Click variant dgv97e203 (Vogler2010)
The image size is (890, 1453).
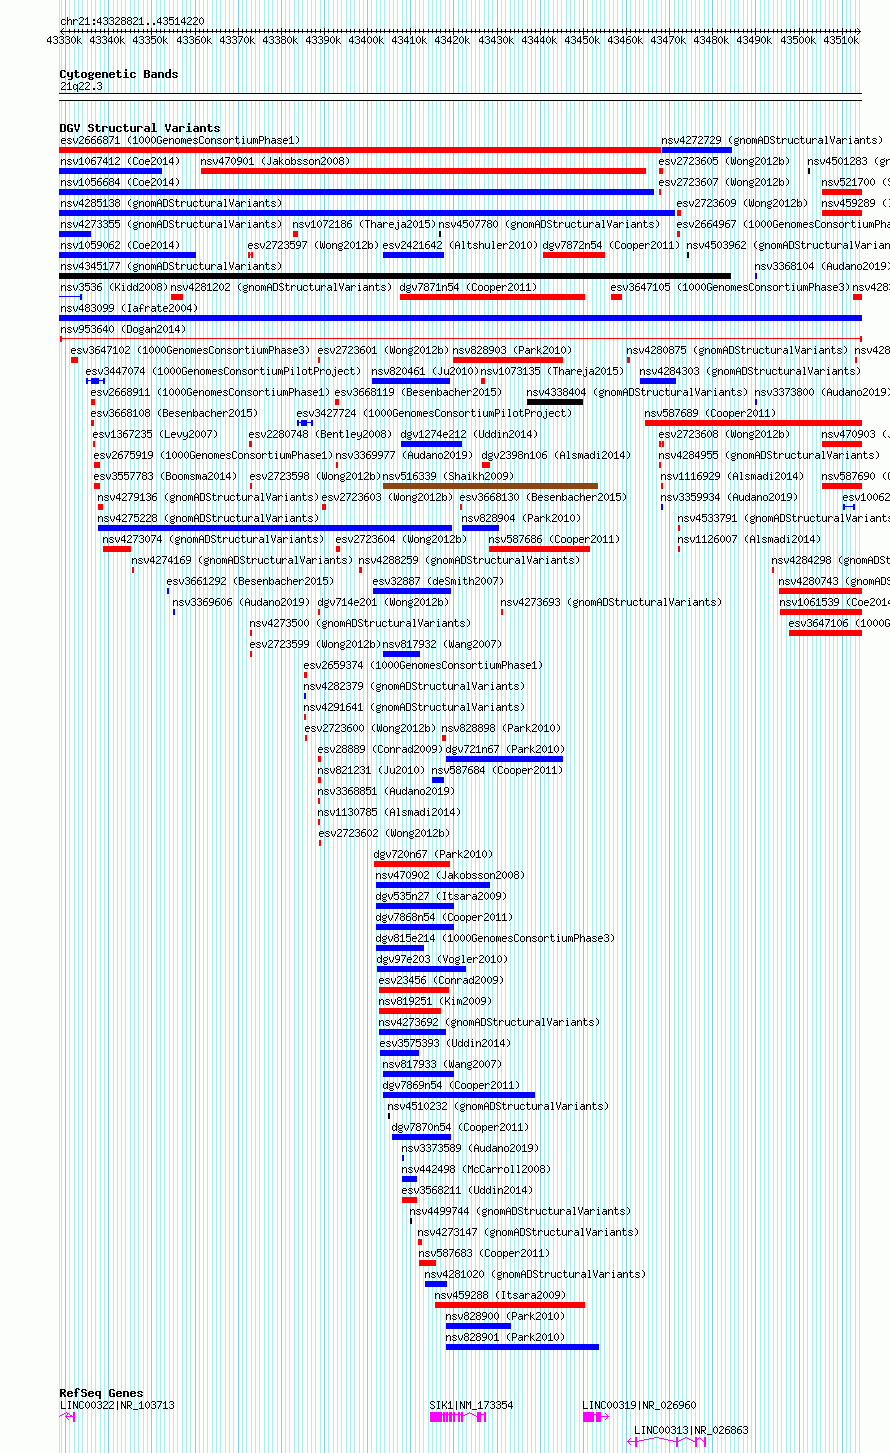click(442, 959)
